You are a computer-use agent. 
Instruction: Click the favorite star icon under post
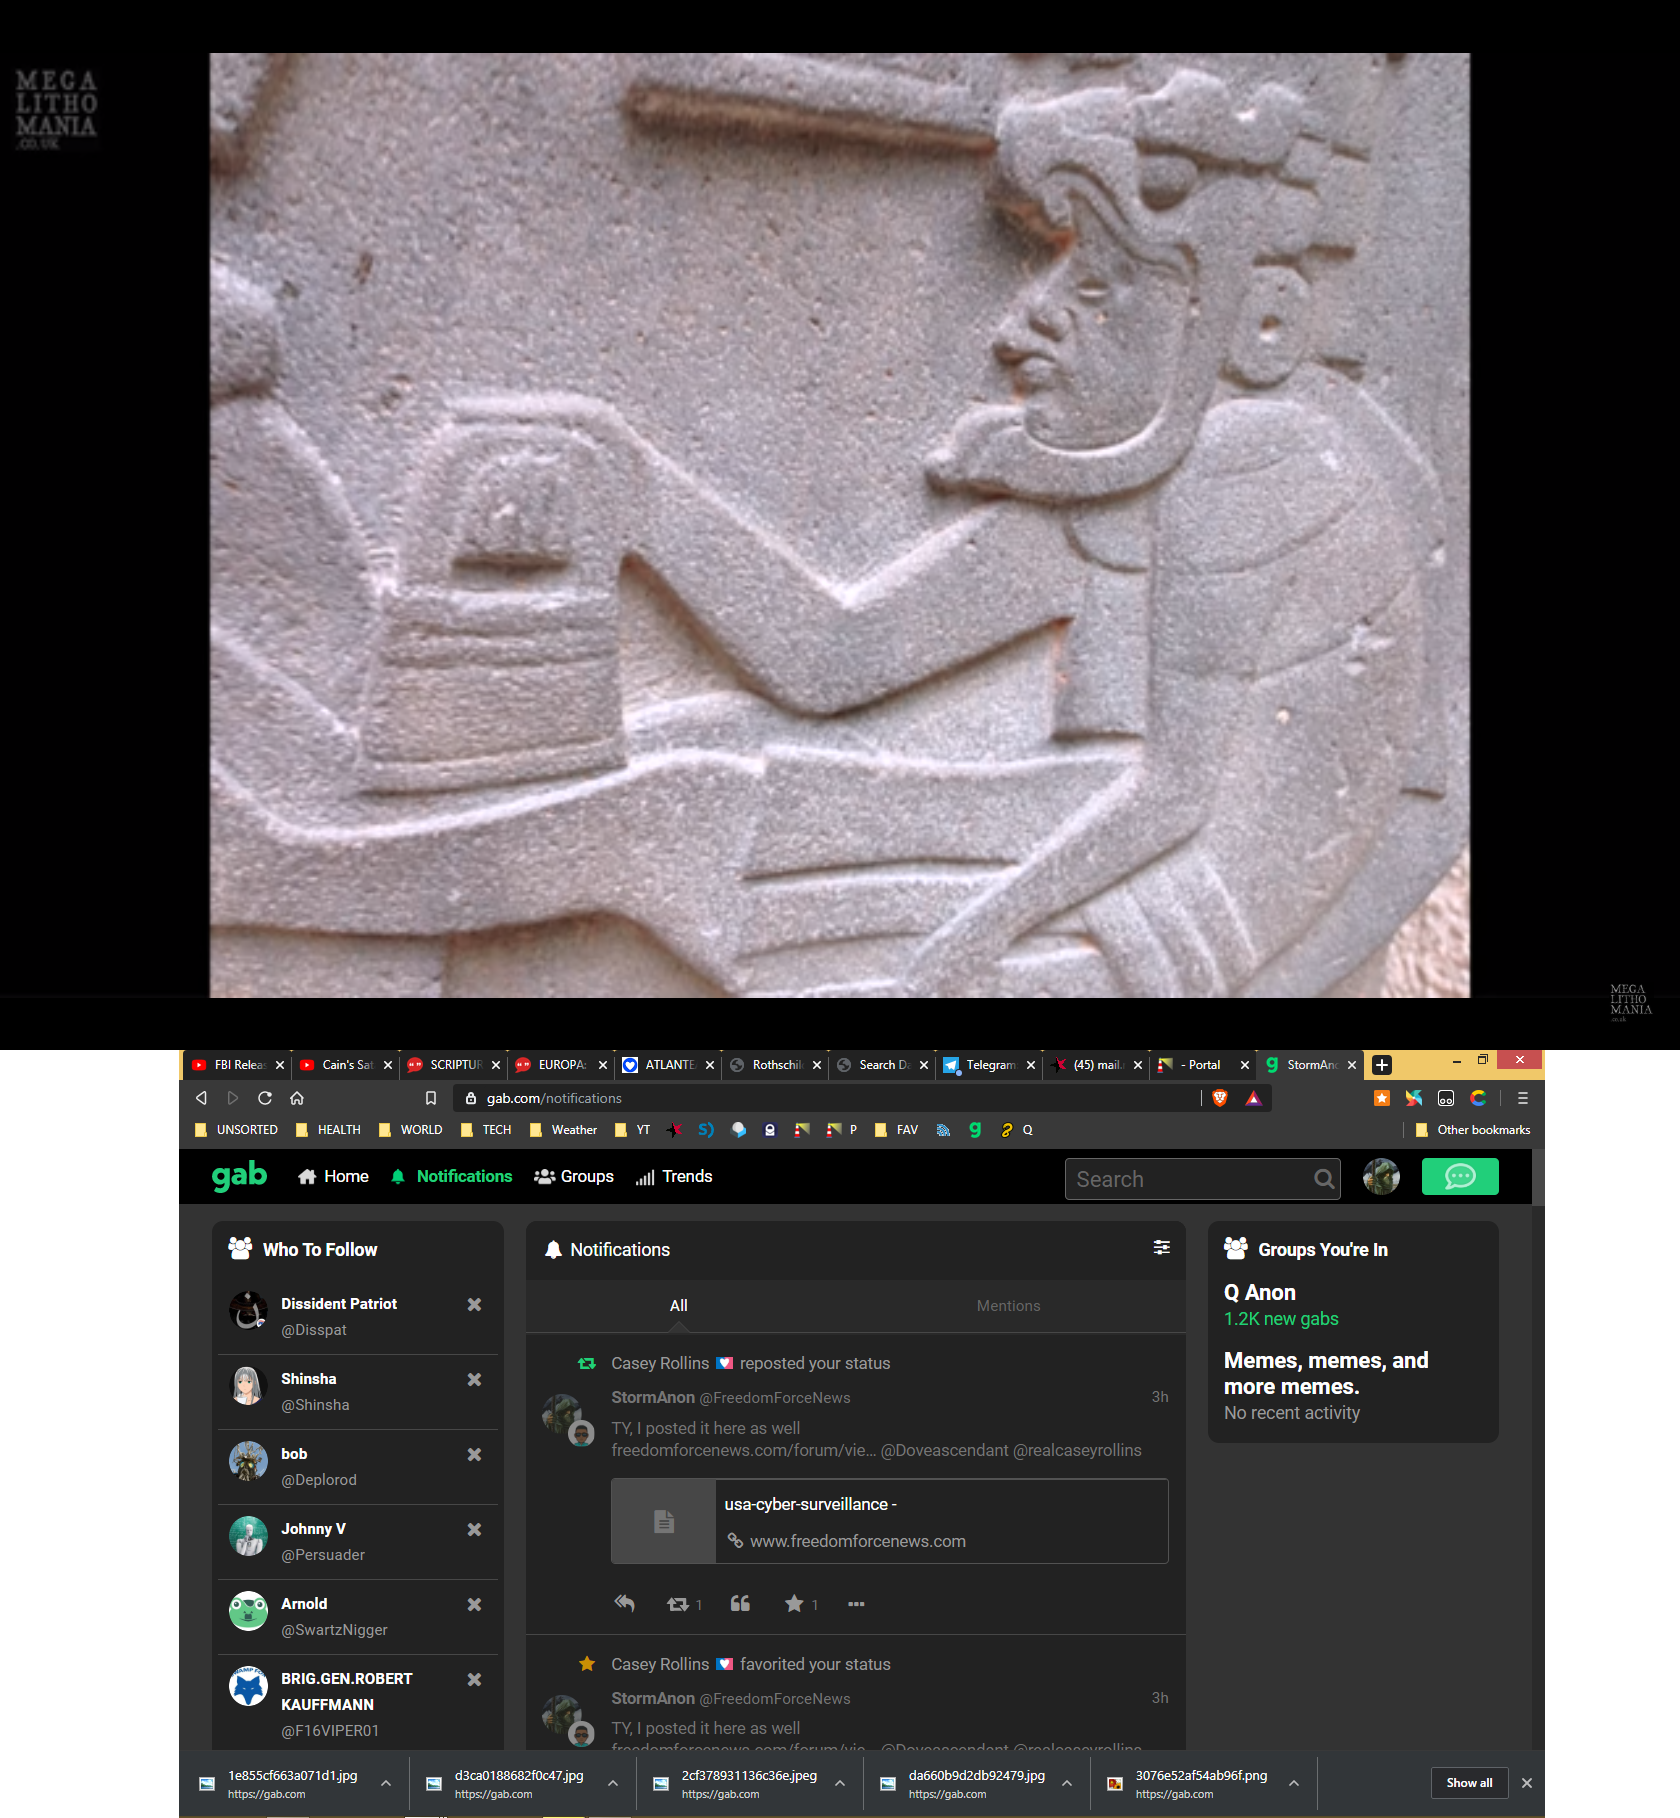click(794, 1603)
